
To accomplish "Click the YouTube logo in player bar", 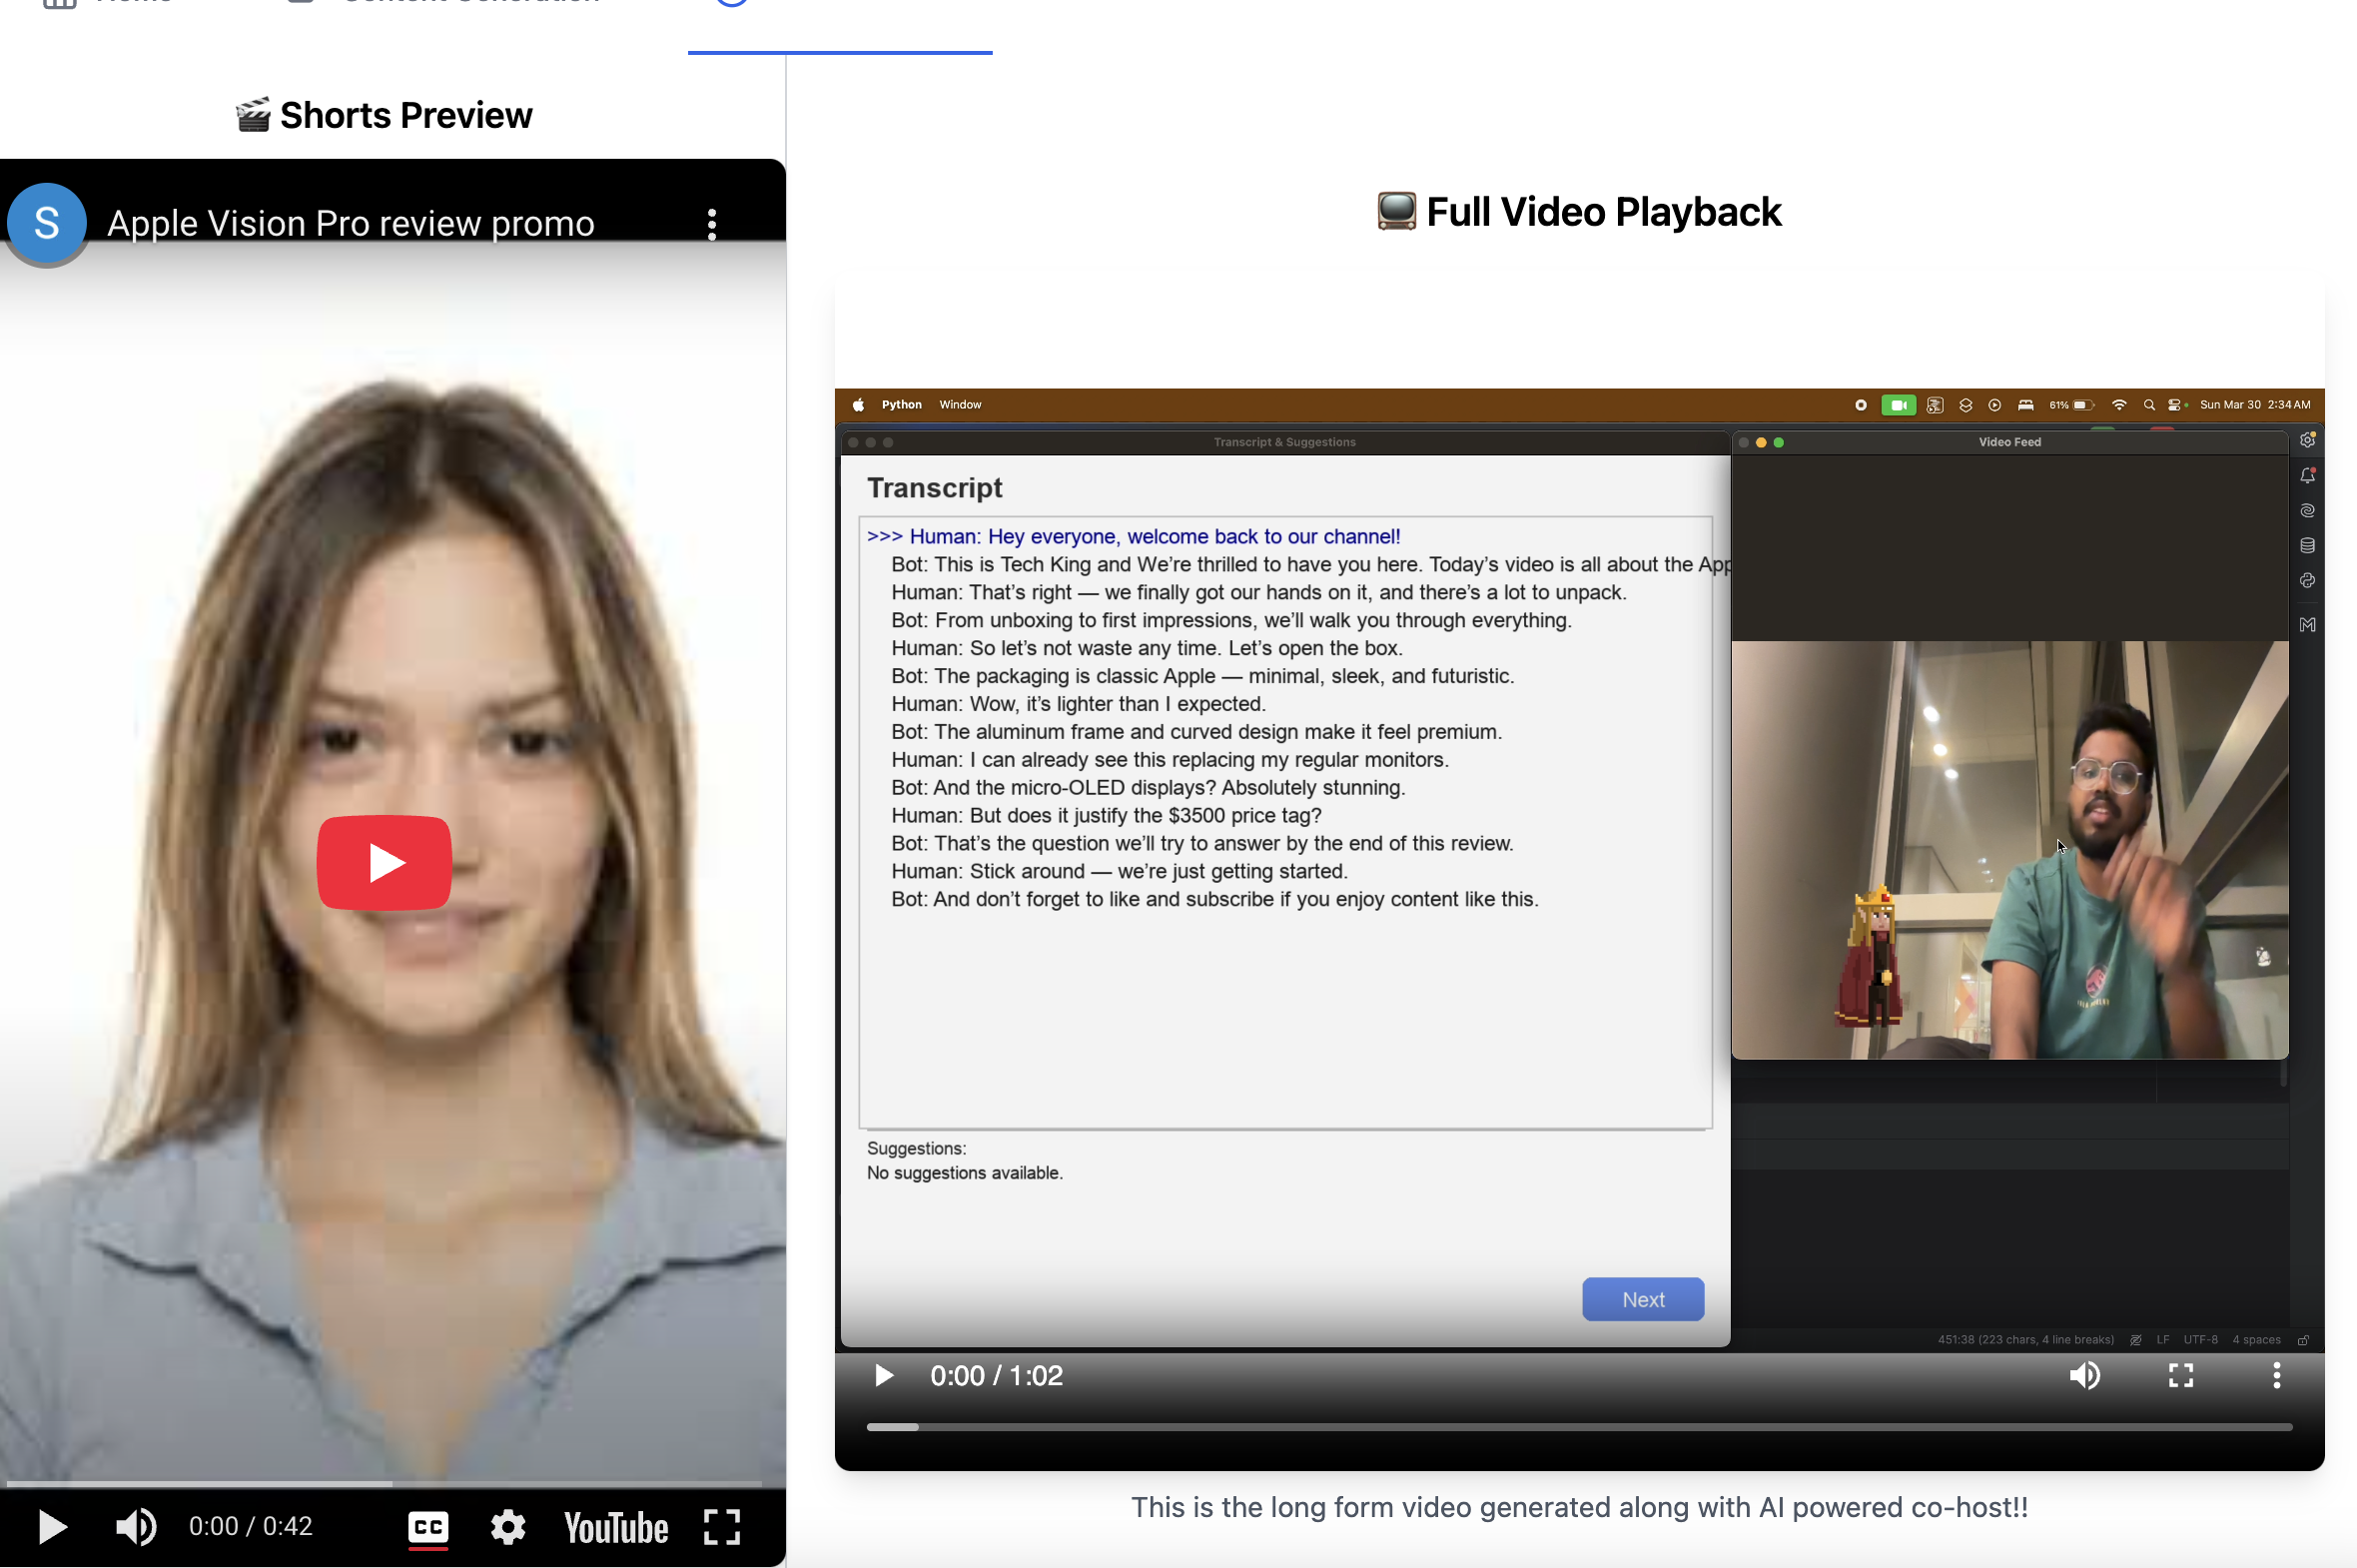I will (615, 1527).
